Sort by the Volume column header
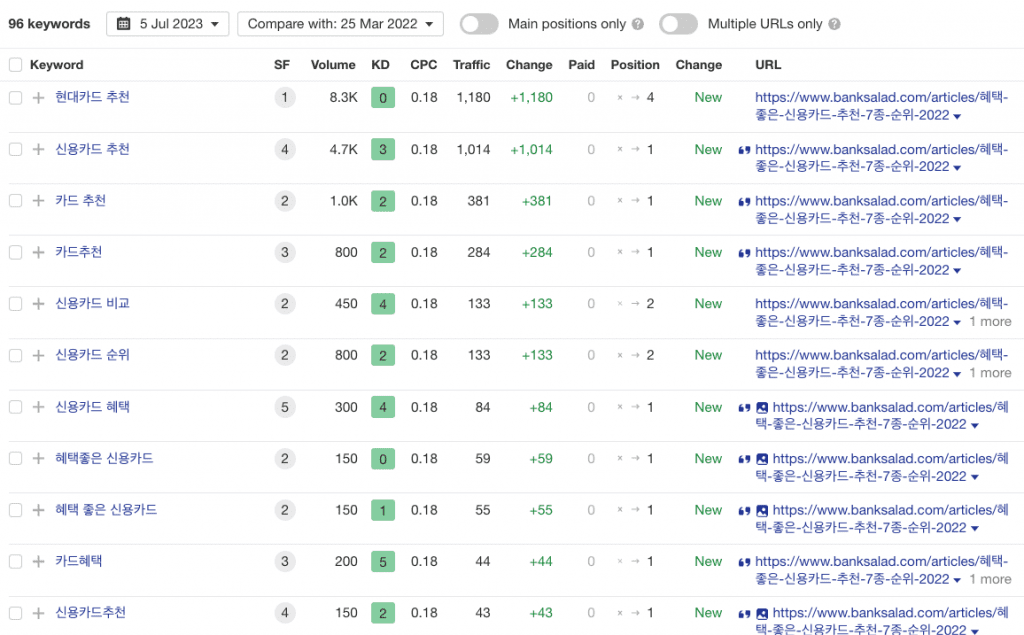Screen dimensions: 1024x635 333,65
